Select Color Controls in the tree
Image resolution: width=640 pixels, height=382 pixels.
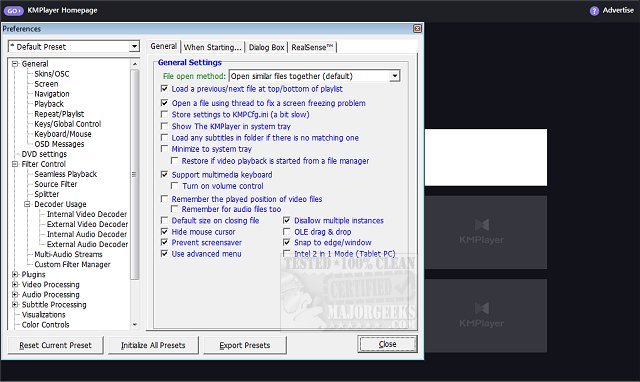click(45, 325)
